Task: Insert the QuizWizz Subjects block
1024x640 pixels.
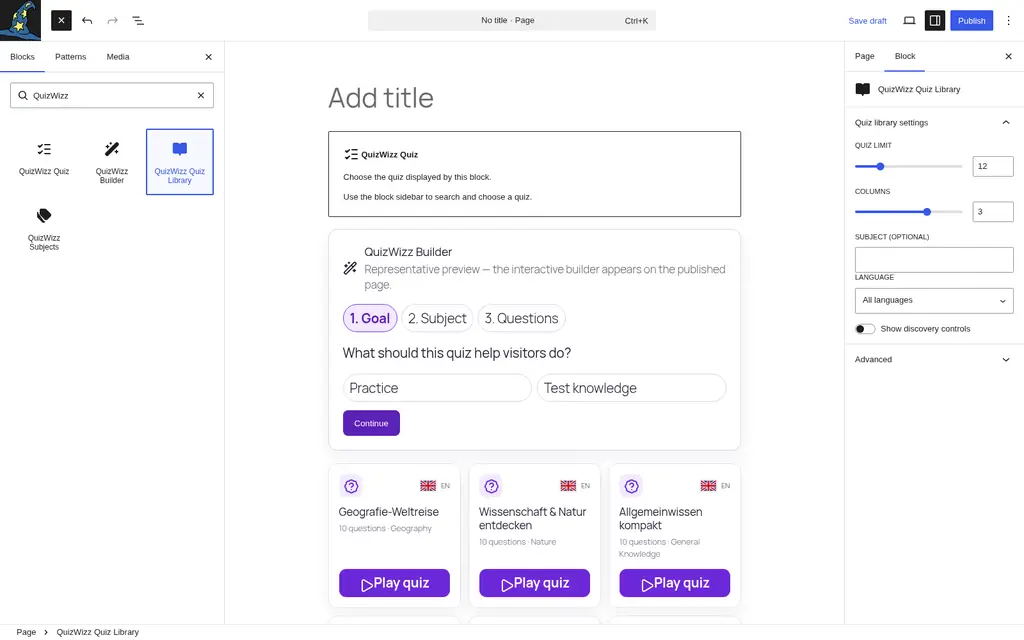Action: click(44, 229)
